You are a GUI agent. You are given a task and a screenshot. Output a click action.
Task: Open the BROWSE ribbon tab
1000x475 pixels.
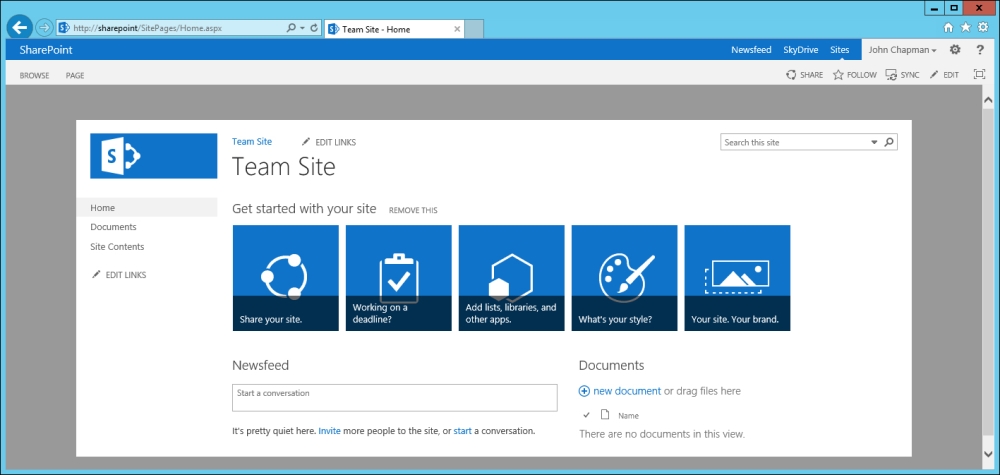click(34, 75)
